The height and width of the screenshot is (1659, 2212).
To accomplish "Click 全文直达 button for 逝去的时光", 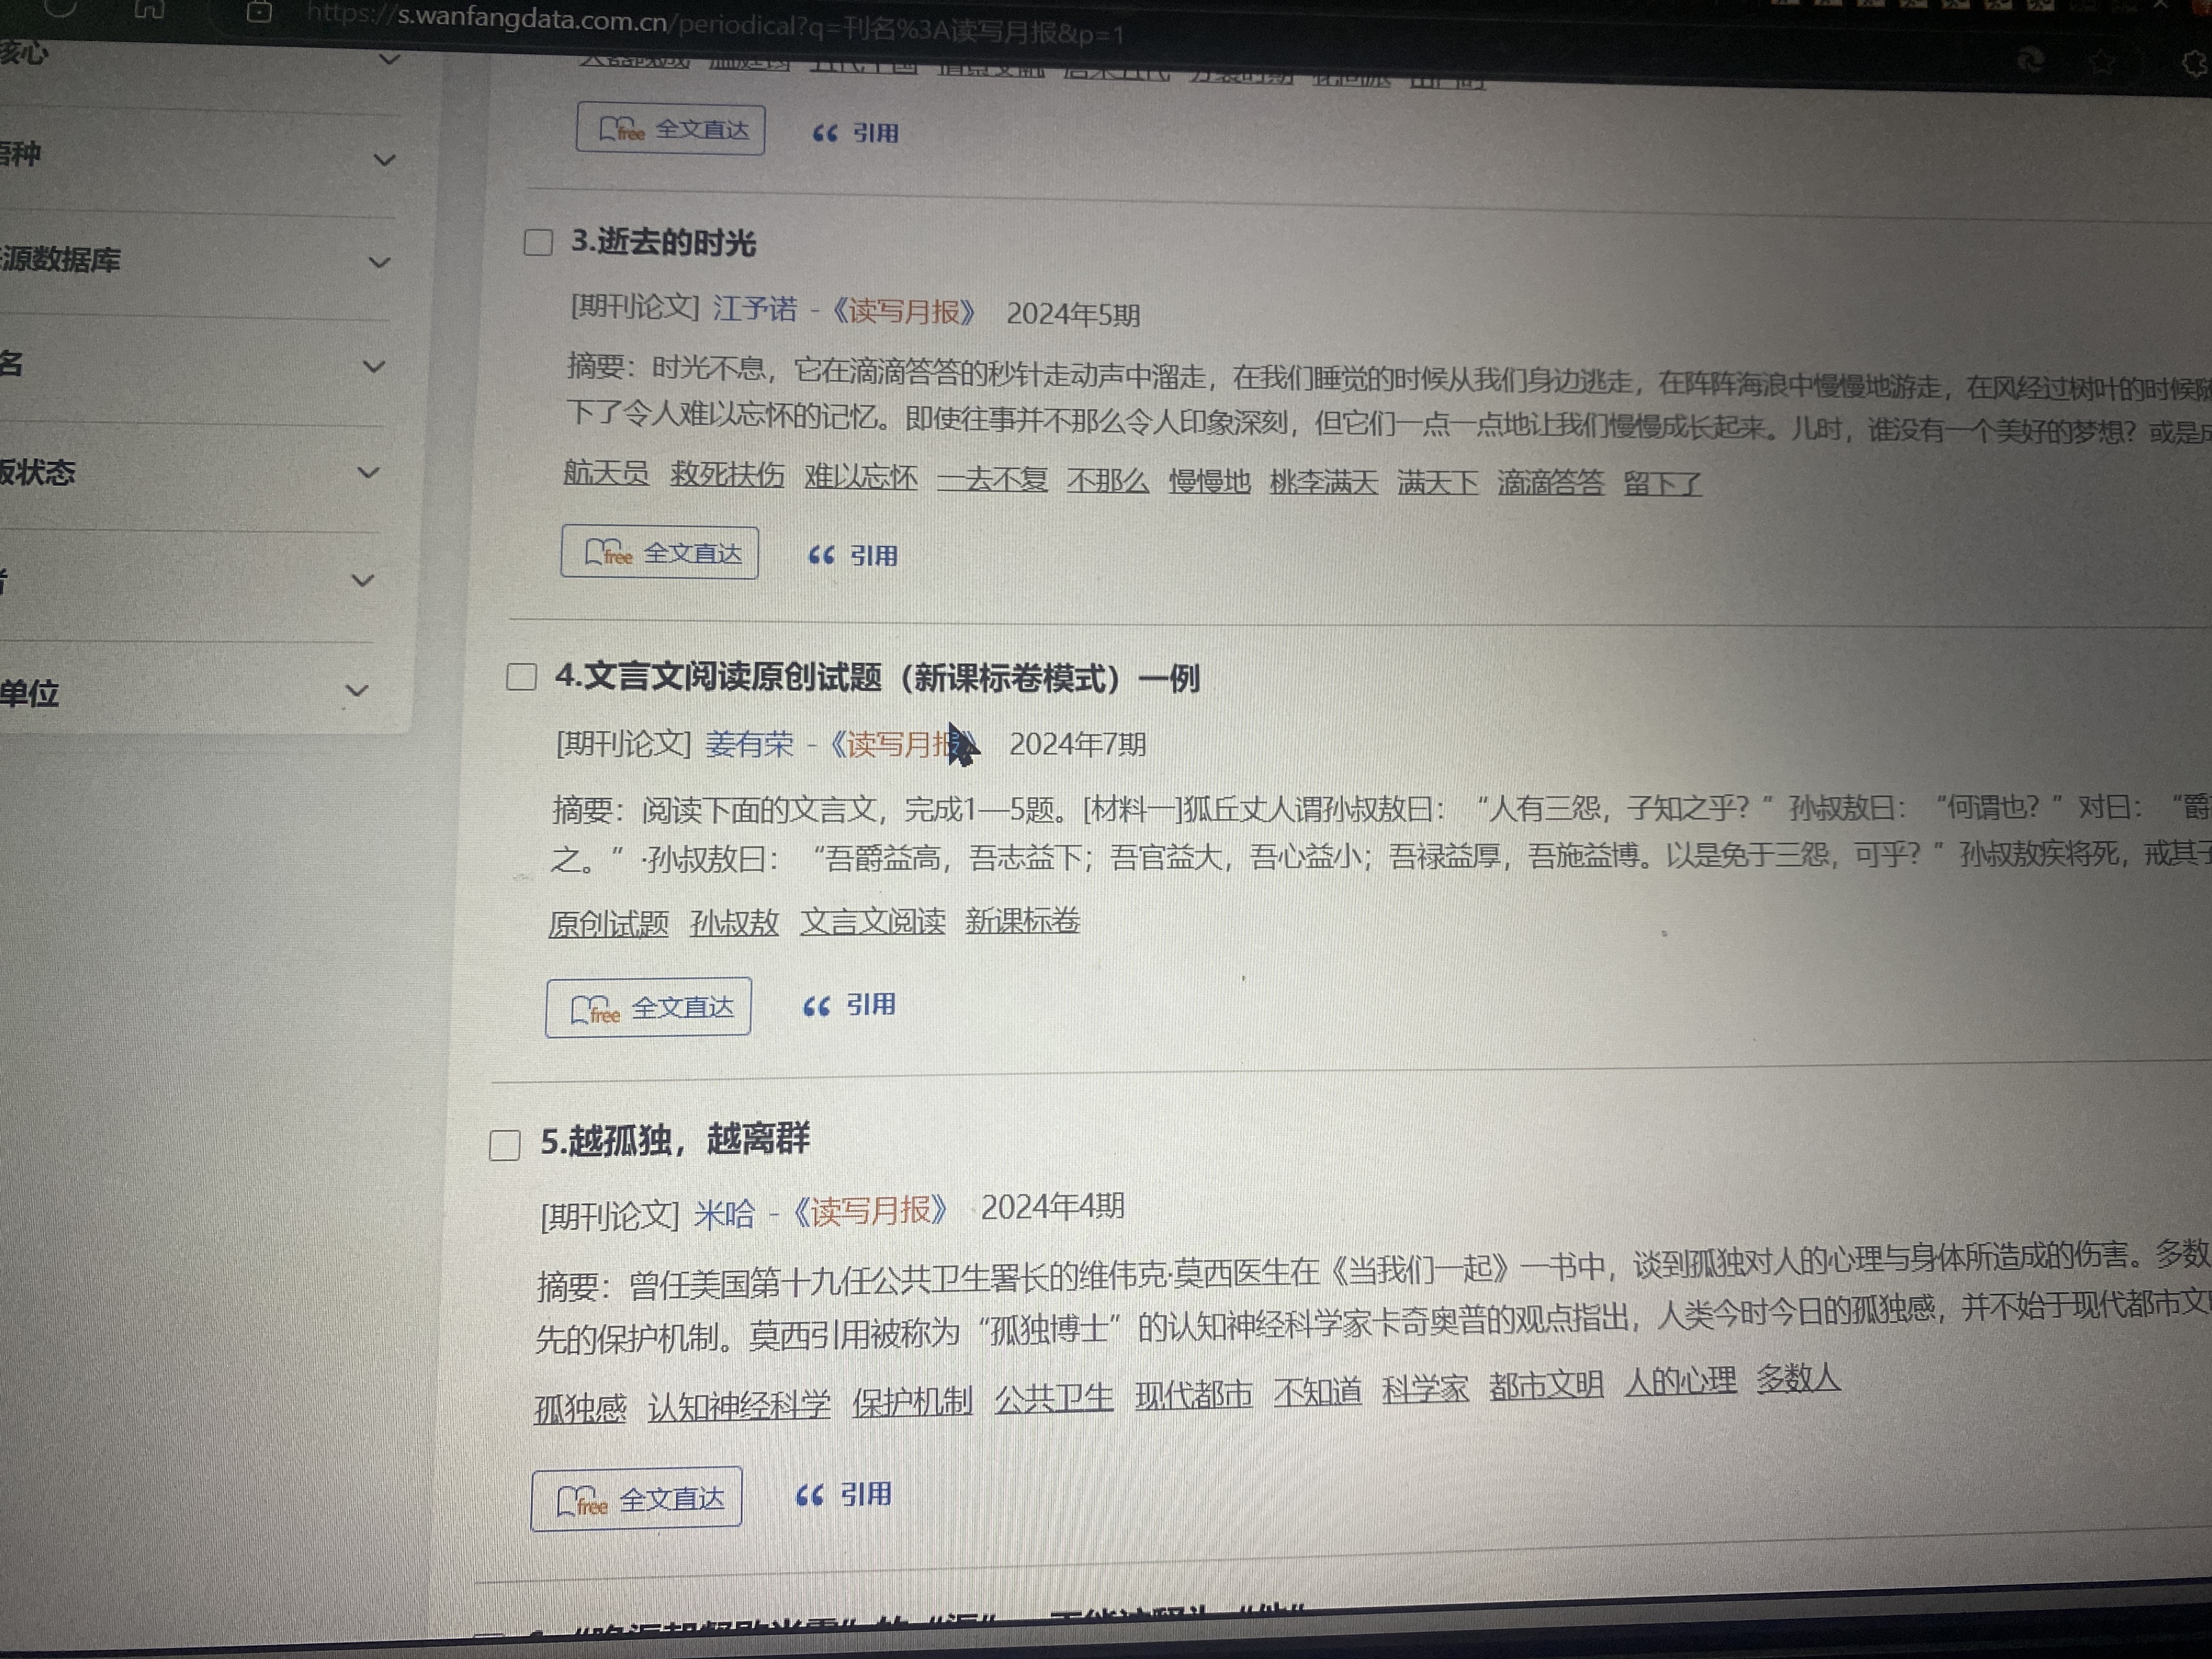I will (x=660, y=553).
